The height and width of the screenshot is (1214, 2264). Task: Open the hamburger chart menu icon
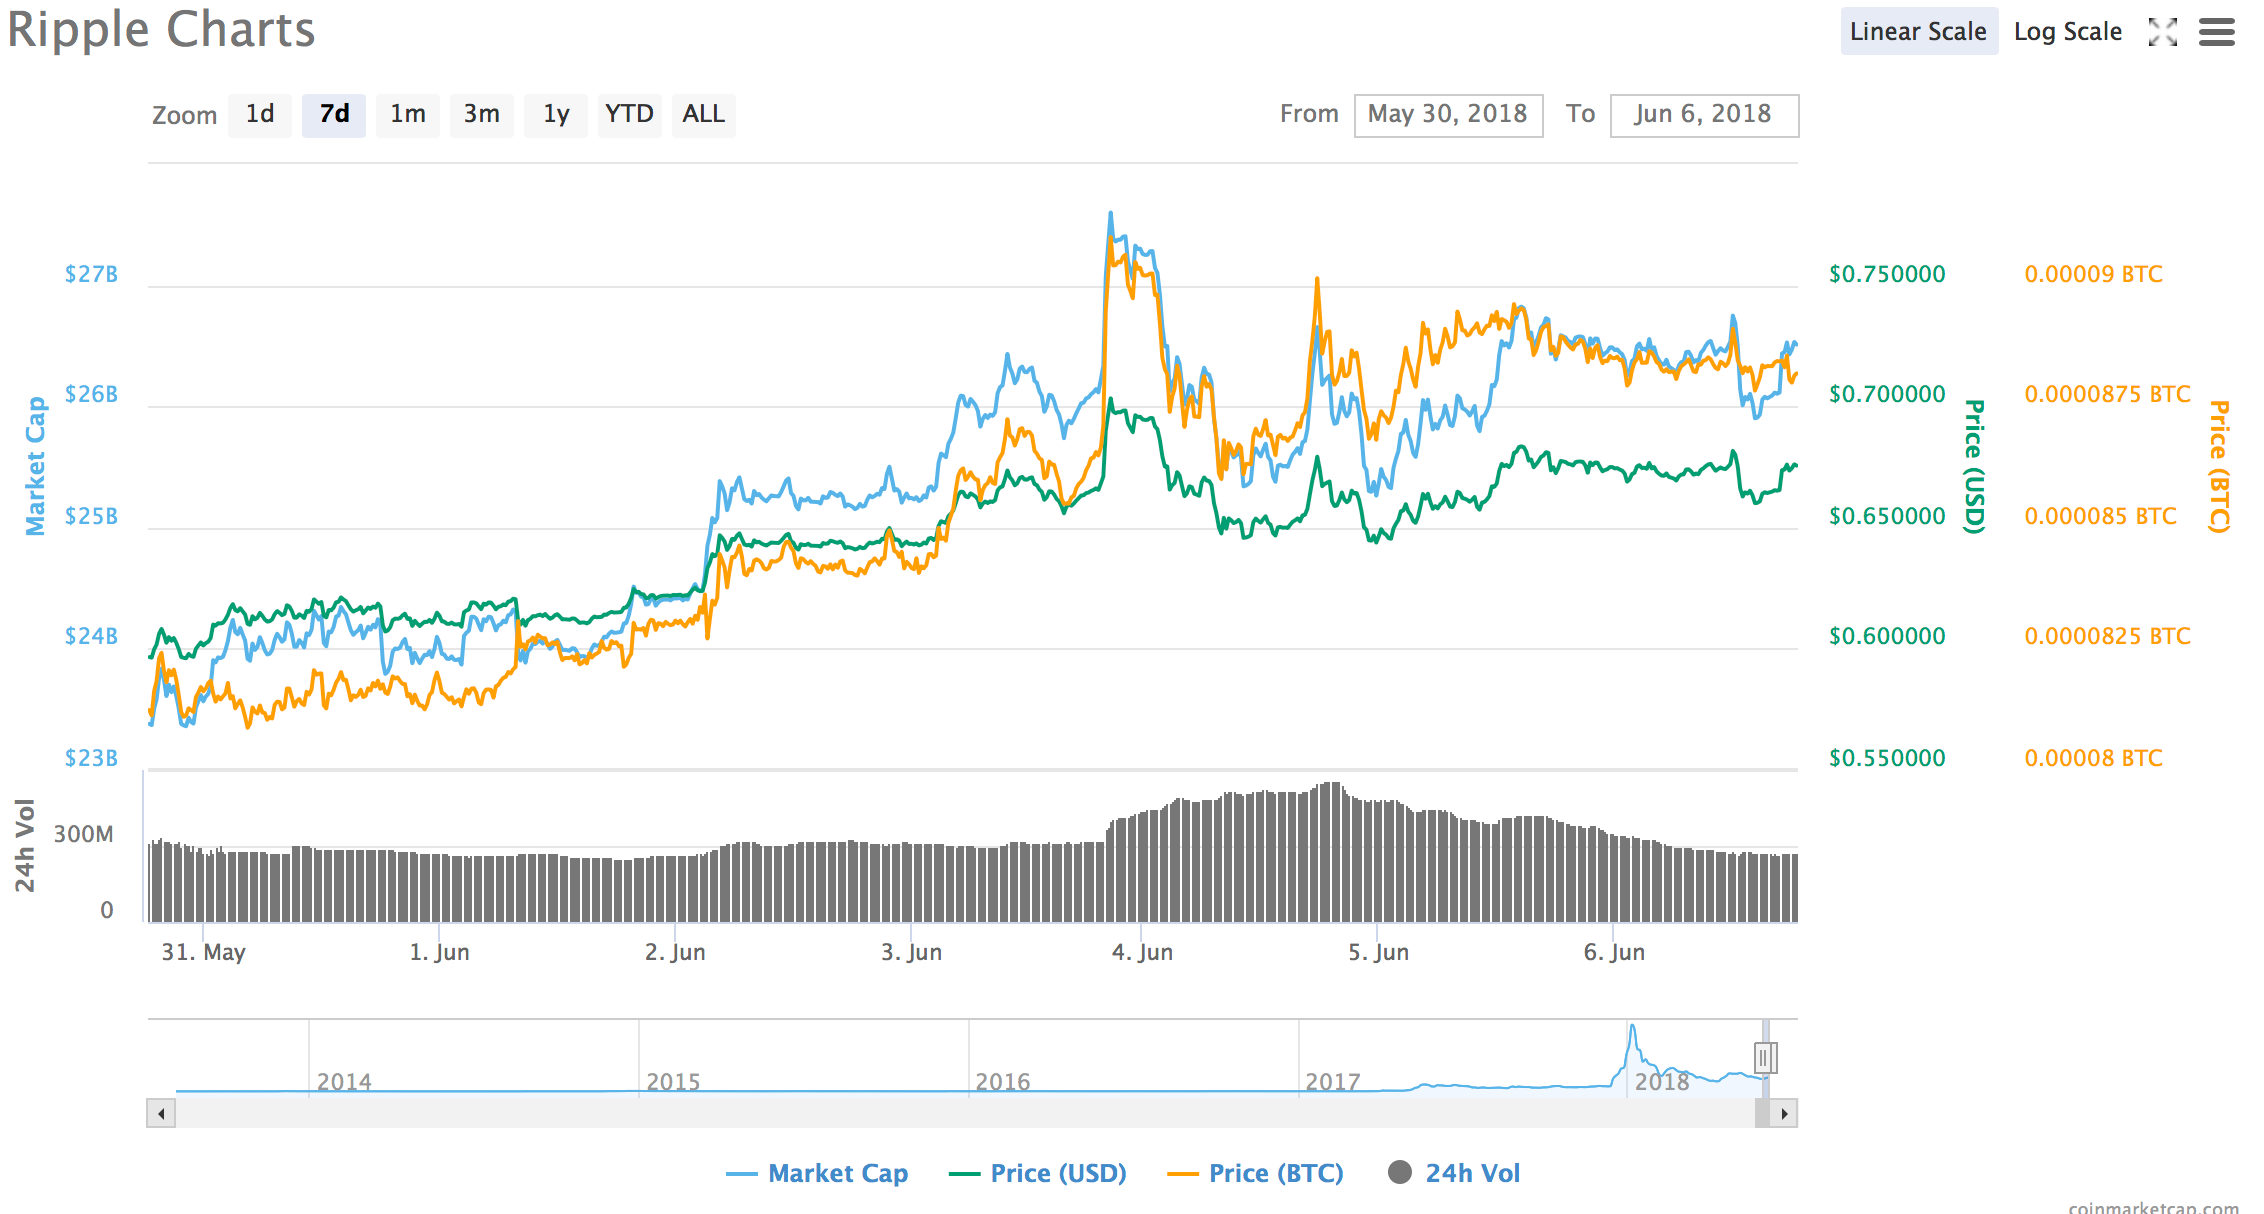(x=2216, y=32)
